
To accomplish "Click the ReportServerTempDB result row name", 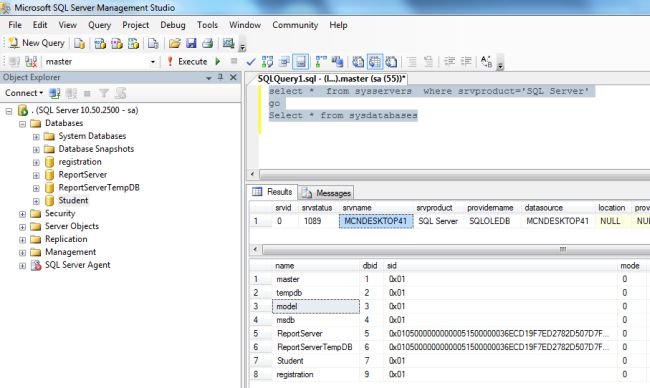I will coord(315,347).
